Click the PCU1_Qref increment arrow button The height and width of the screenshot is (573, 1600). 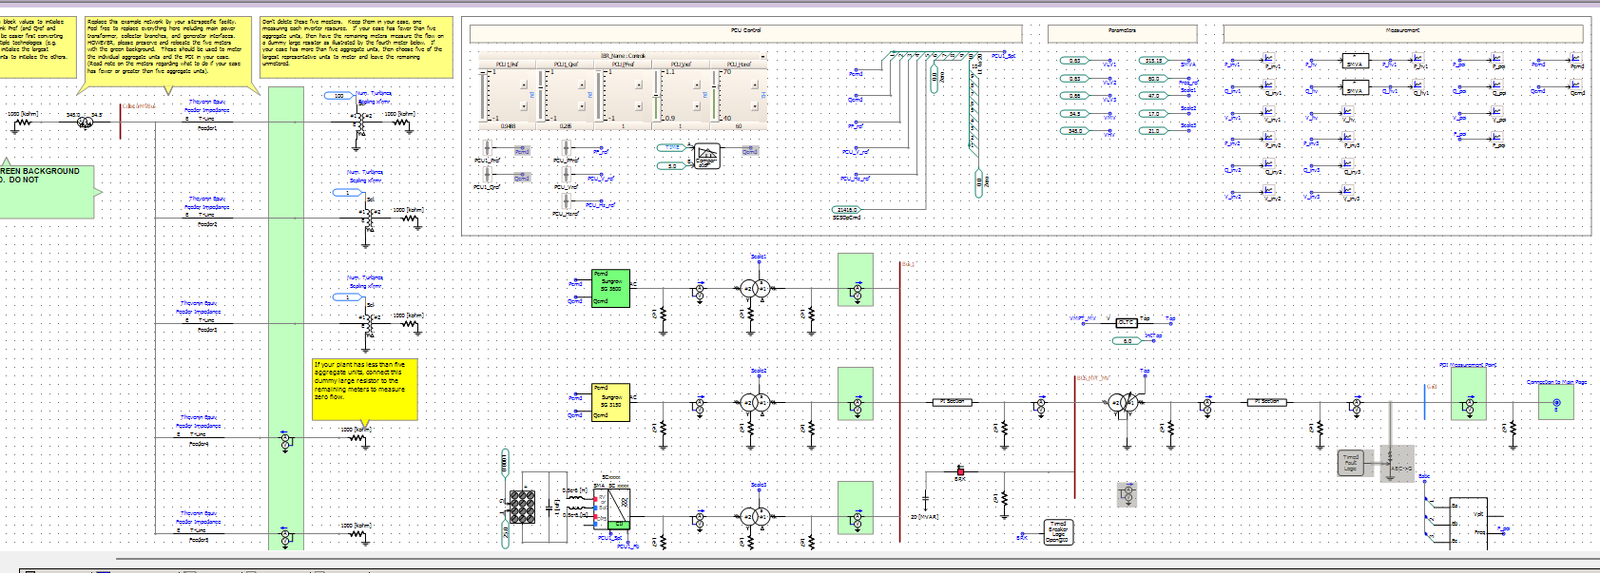(x=582, y=84)
